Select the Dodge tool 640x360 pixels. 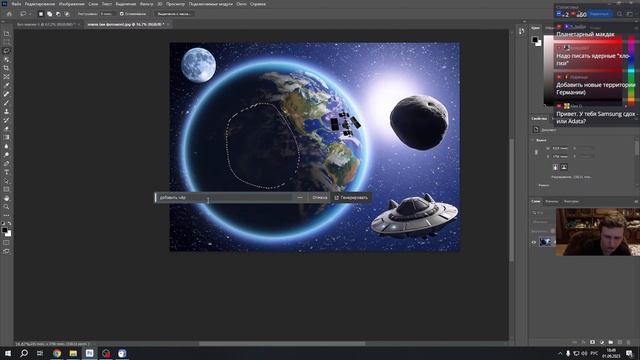pos(7,155)
